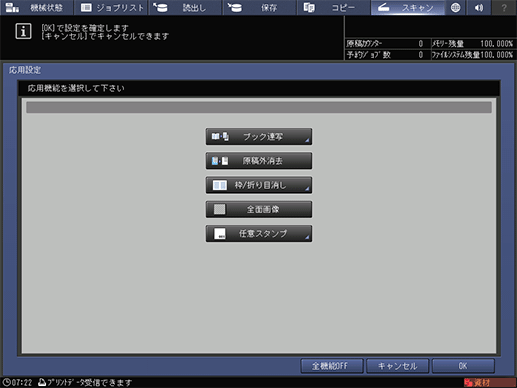Screen dimensions: 517x388
Task: Click the scanner icon beside スキャン
Action: [x=384, y=7]
